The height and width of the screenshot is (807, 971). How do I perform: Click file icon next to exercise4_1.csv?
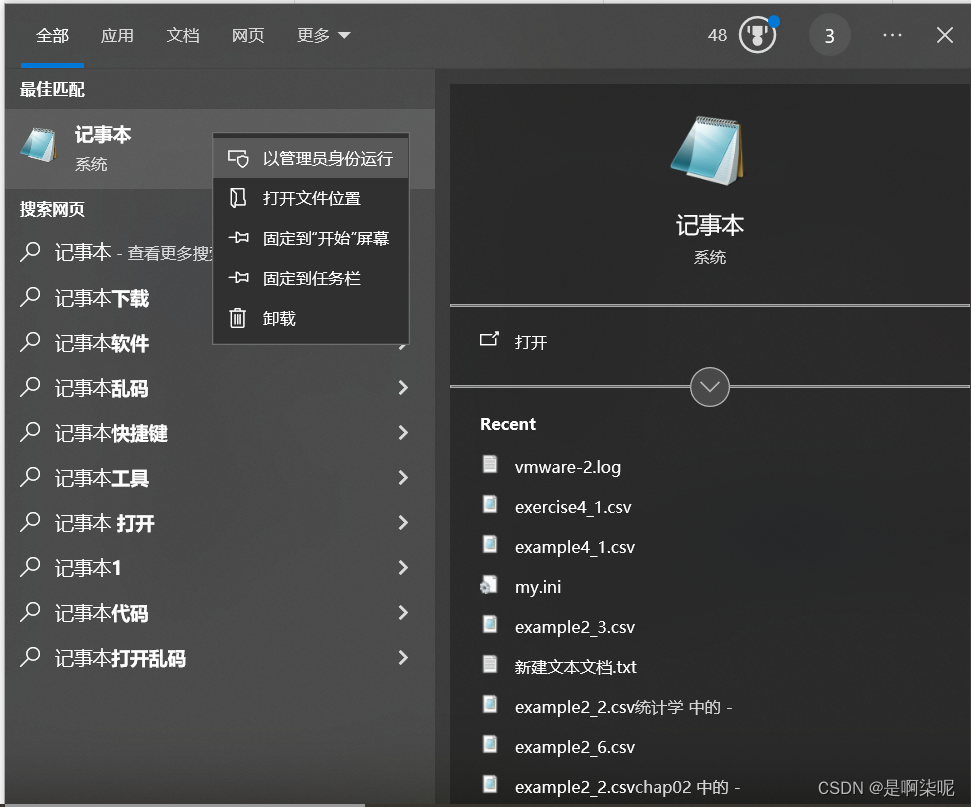tap(490, 504)
